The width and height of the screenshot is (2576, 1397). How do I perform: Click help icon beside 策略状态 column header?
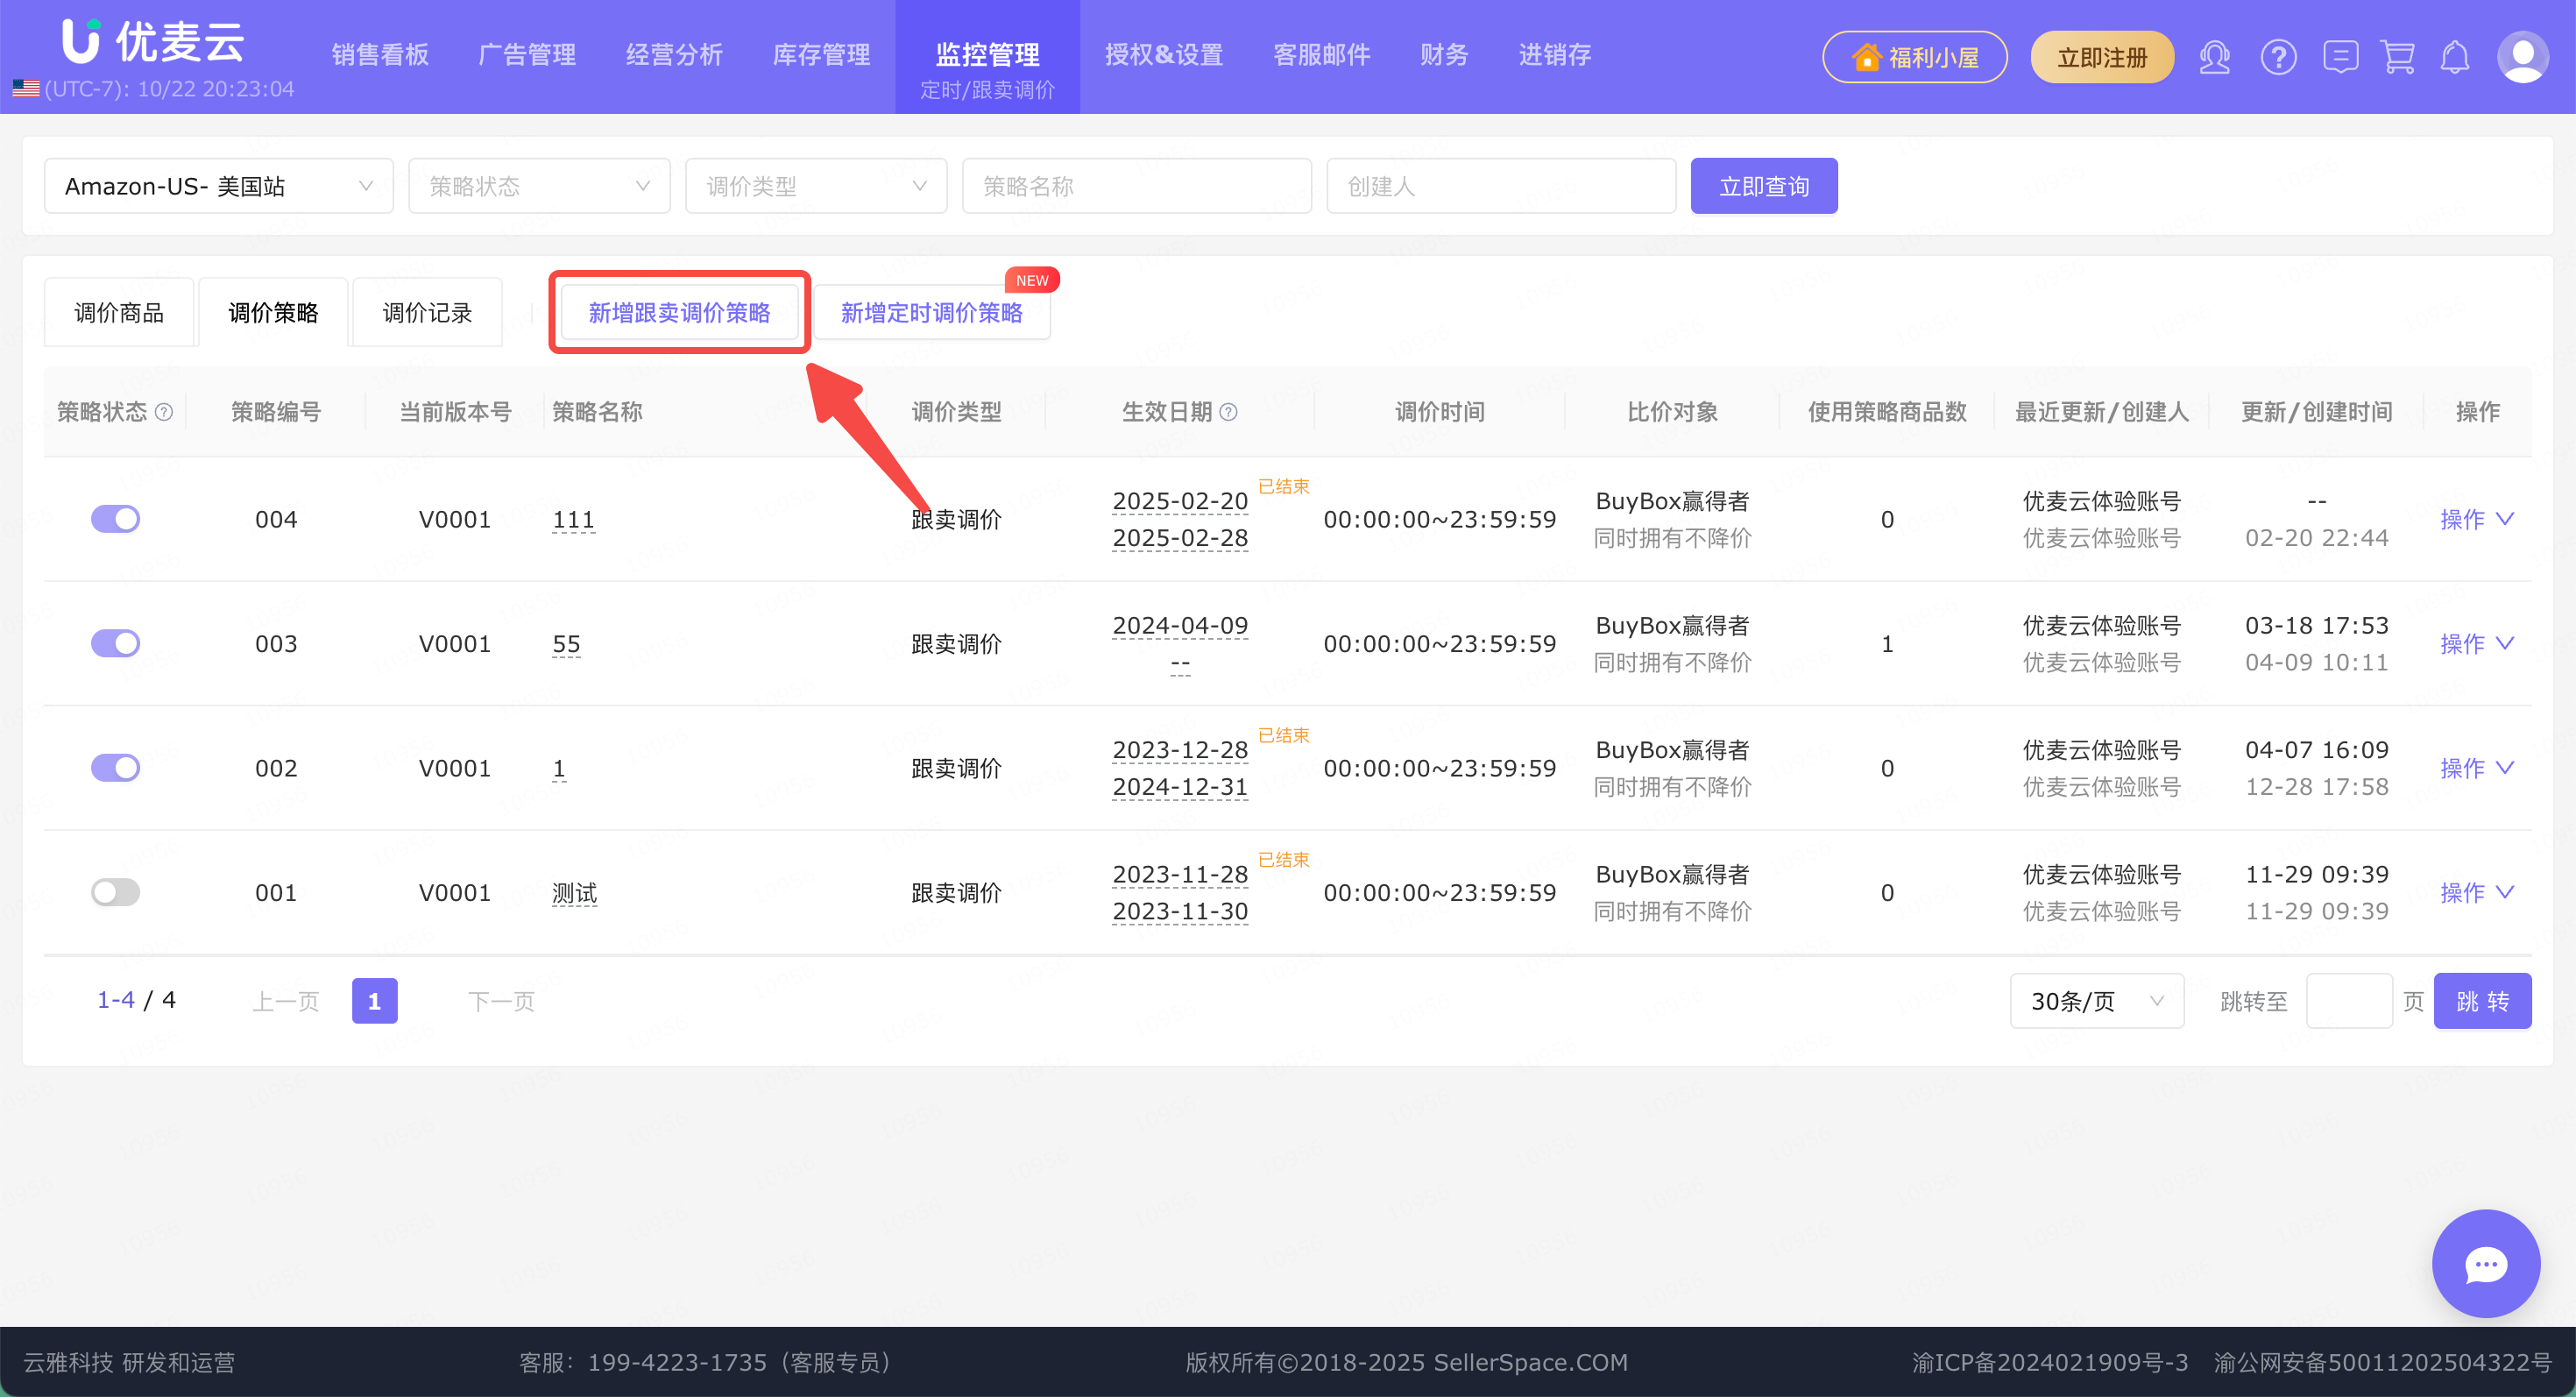[165, 412]
